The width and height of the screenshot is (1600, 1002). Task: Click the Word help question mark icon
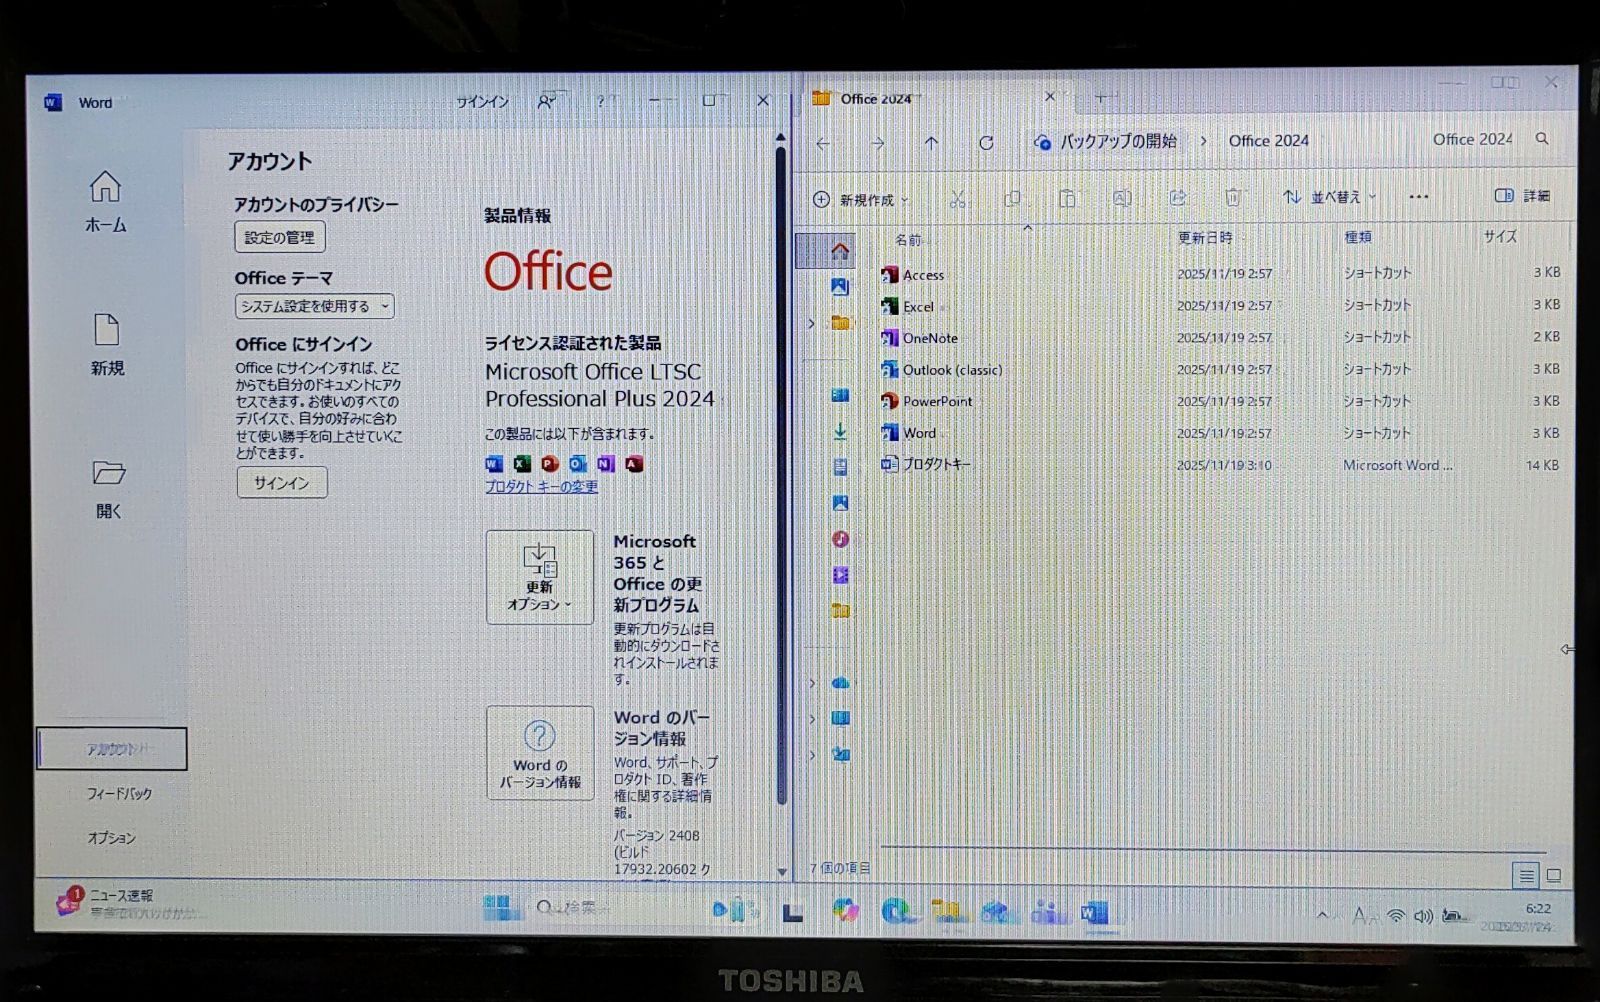600,101
